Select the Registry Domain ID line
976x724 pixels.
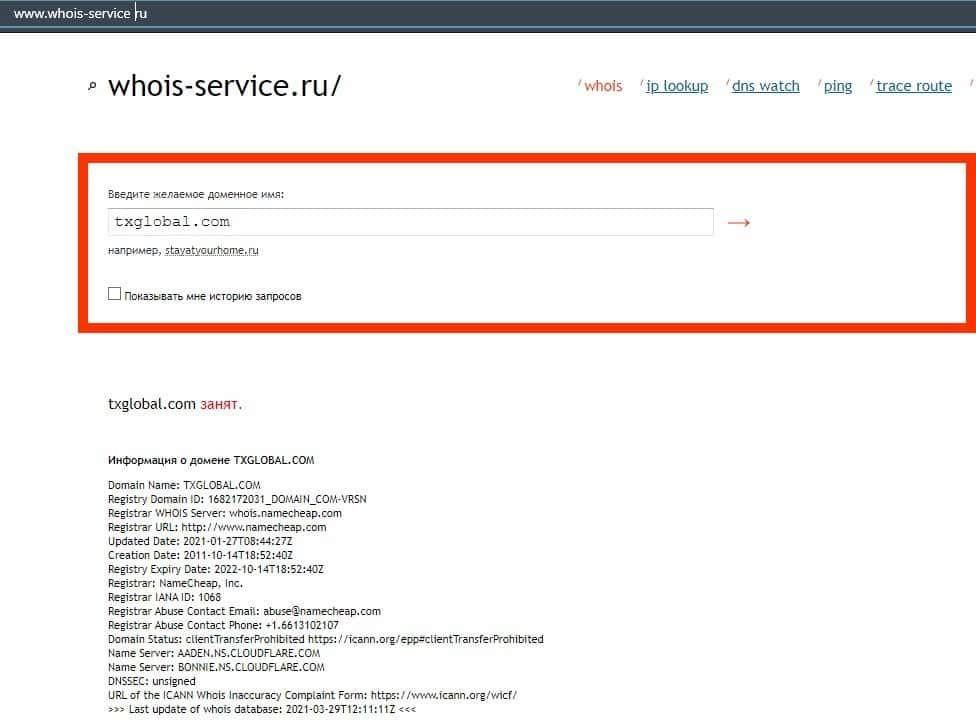pos(237,499)
